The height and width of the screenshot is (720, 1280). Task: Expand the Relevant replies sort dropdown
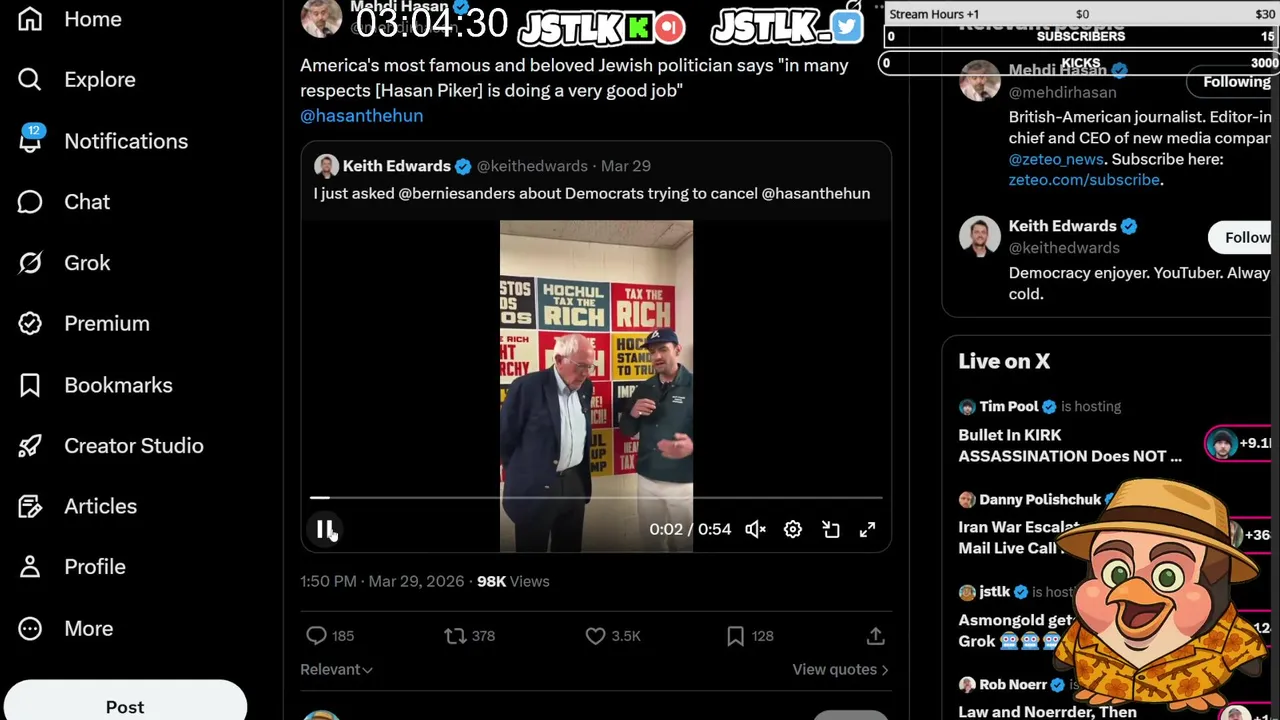336,670
